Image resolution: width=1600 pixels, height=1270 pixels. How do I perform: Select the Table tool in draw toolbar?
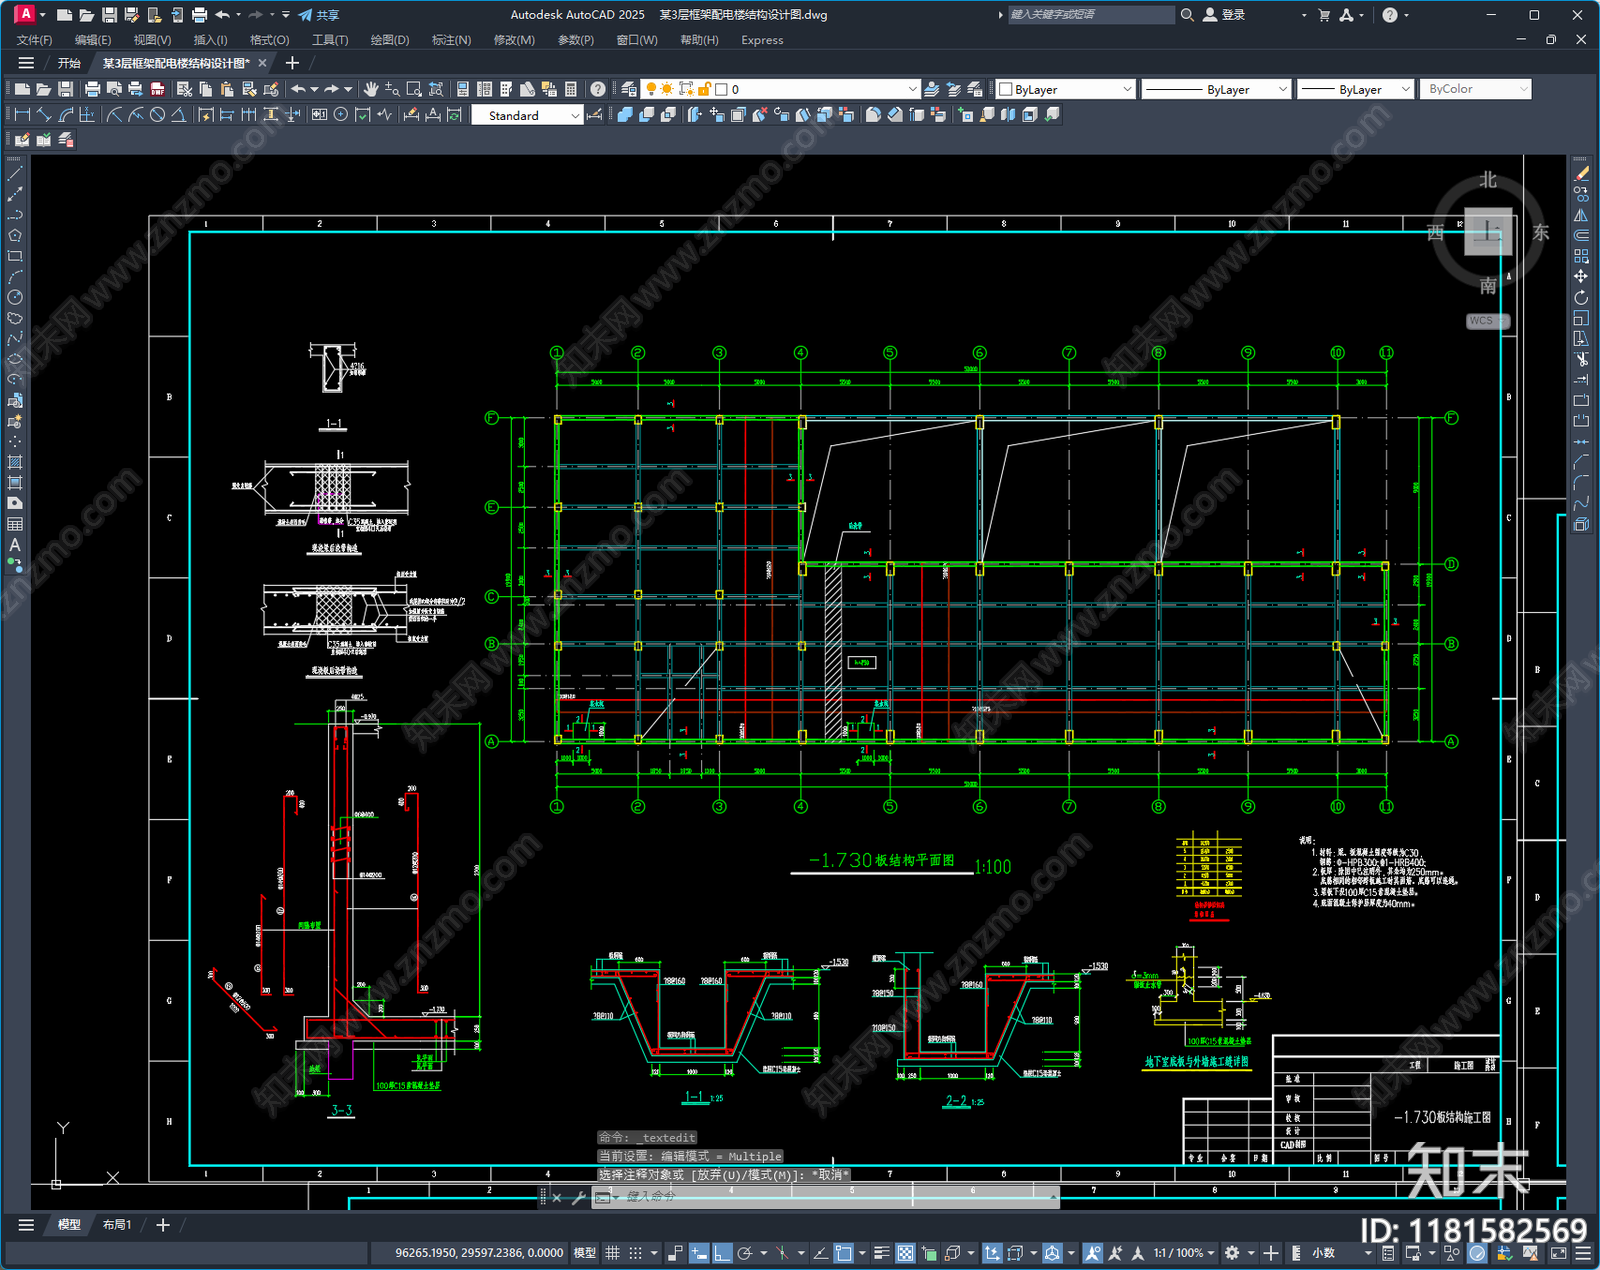click(x=15, y=524)
